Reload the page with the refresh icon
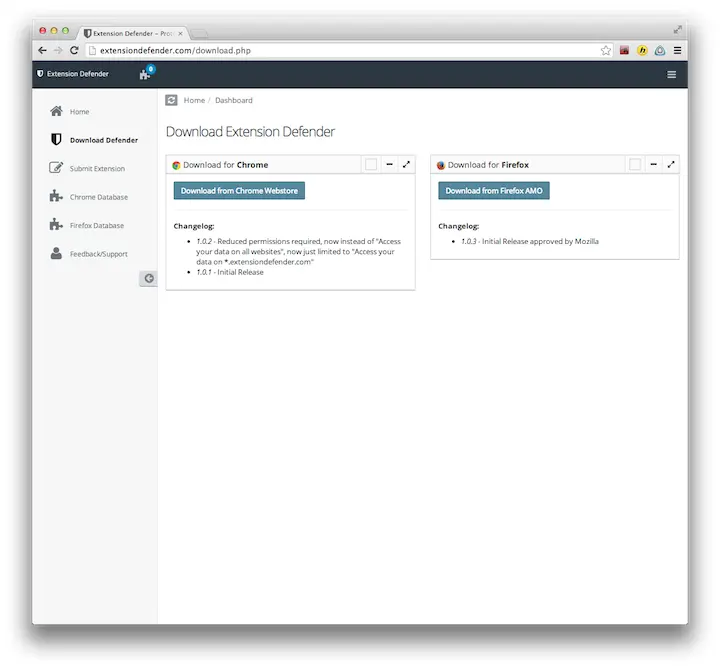This screenshot has width=720, height=669. (74, 51)
